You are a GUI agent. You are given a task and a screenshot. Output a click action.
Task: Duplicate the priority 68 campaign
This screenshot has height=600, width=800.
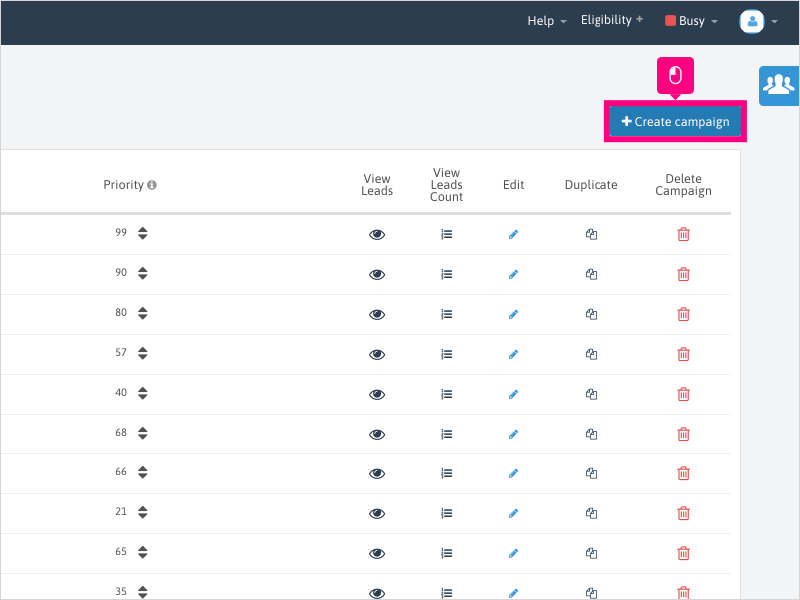point(591,434)
